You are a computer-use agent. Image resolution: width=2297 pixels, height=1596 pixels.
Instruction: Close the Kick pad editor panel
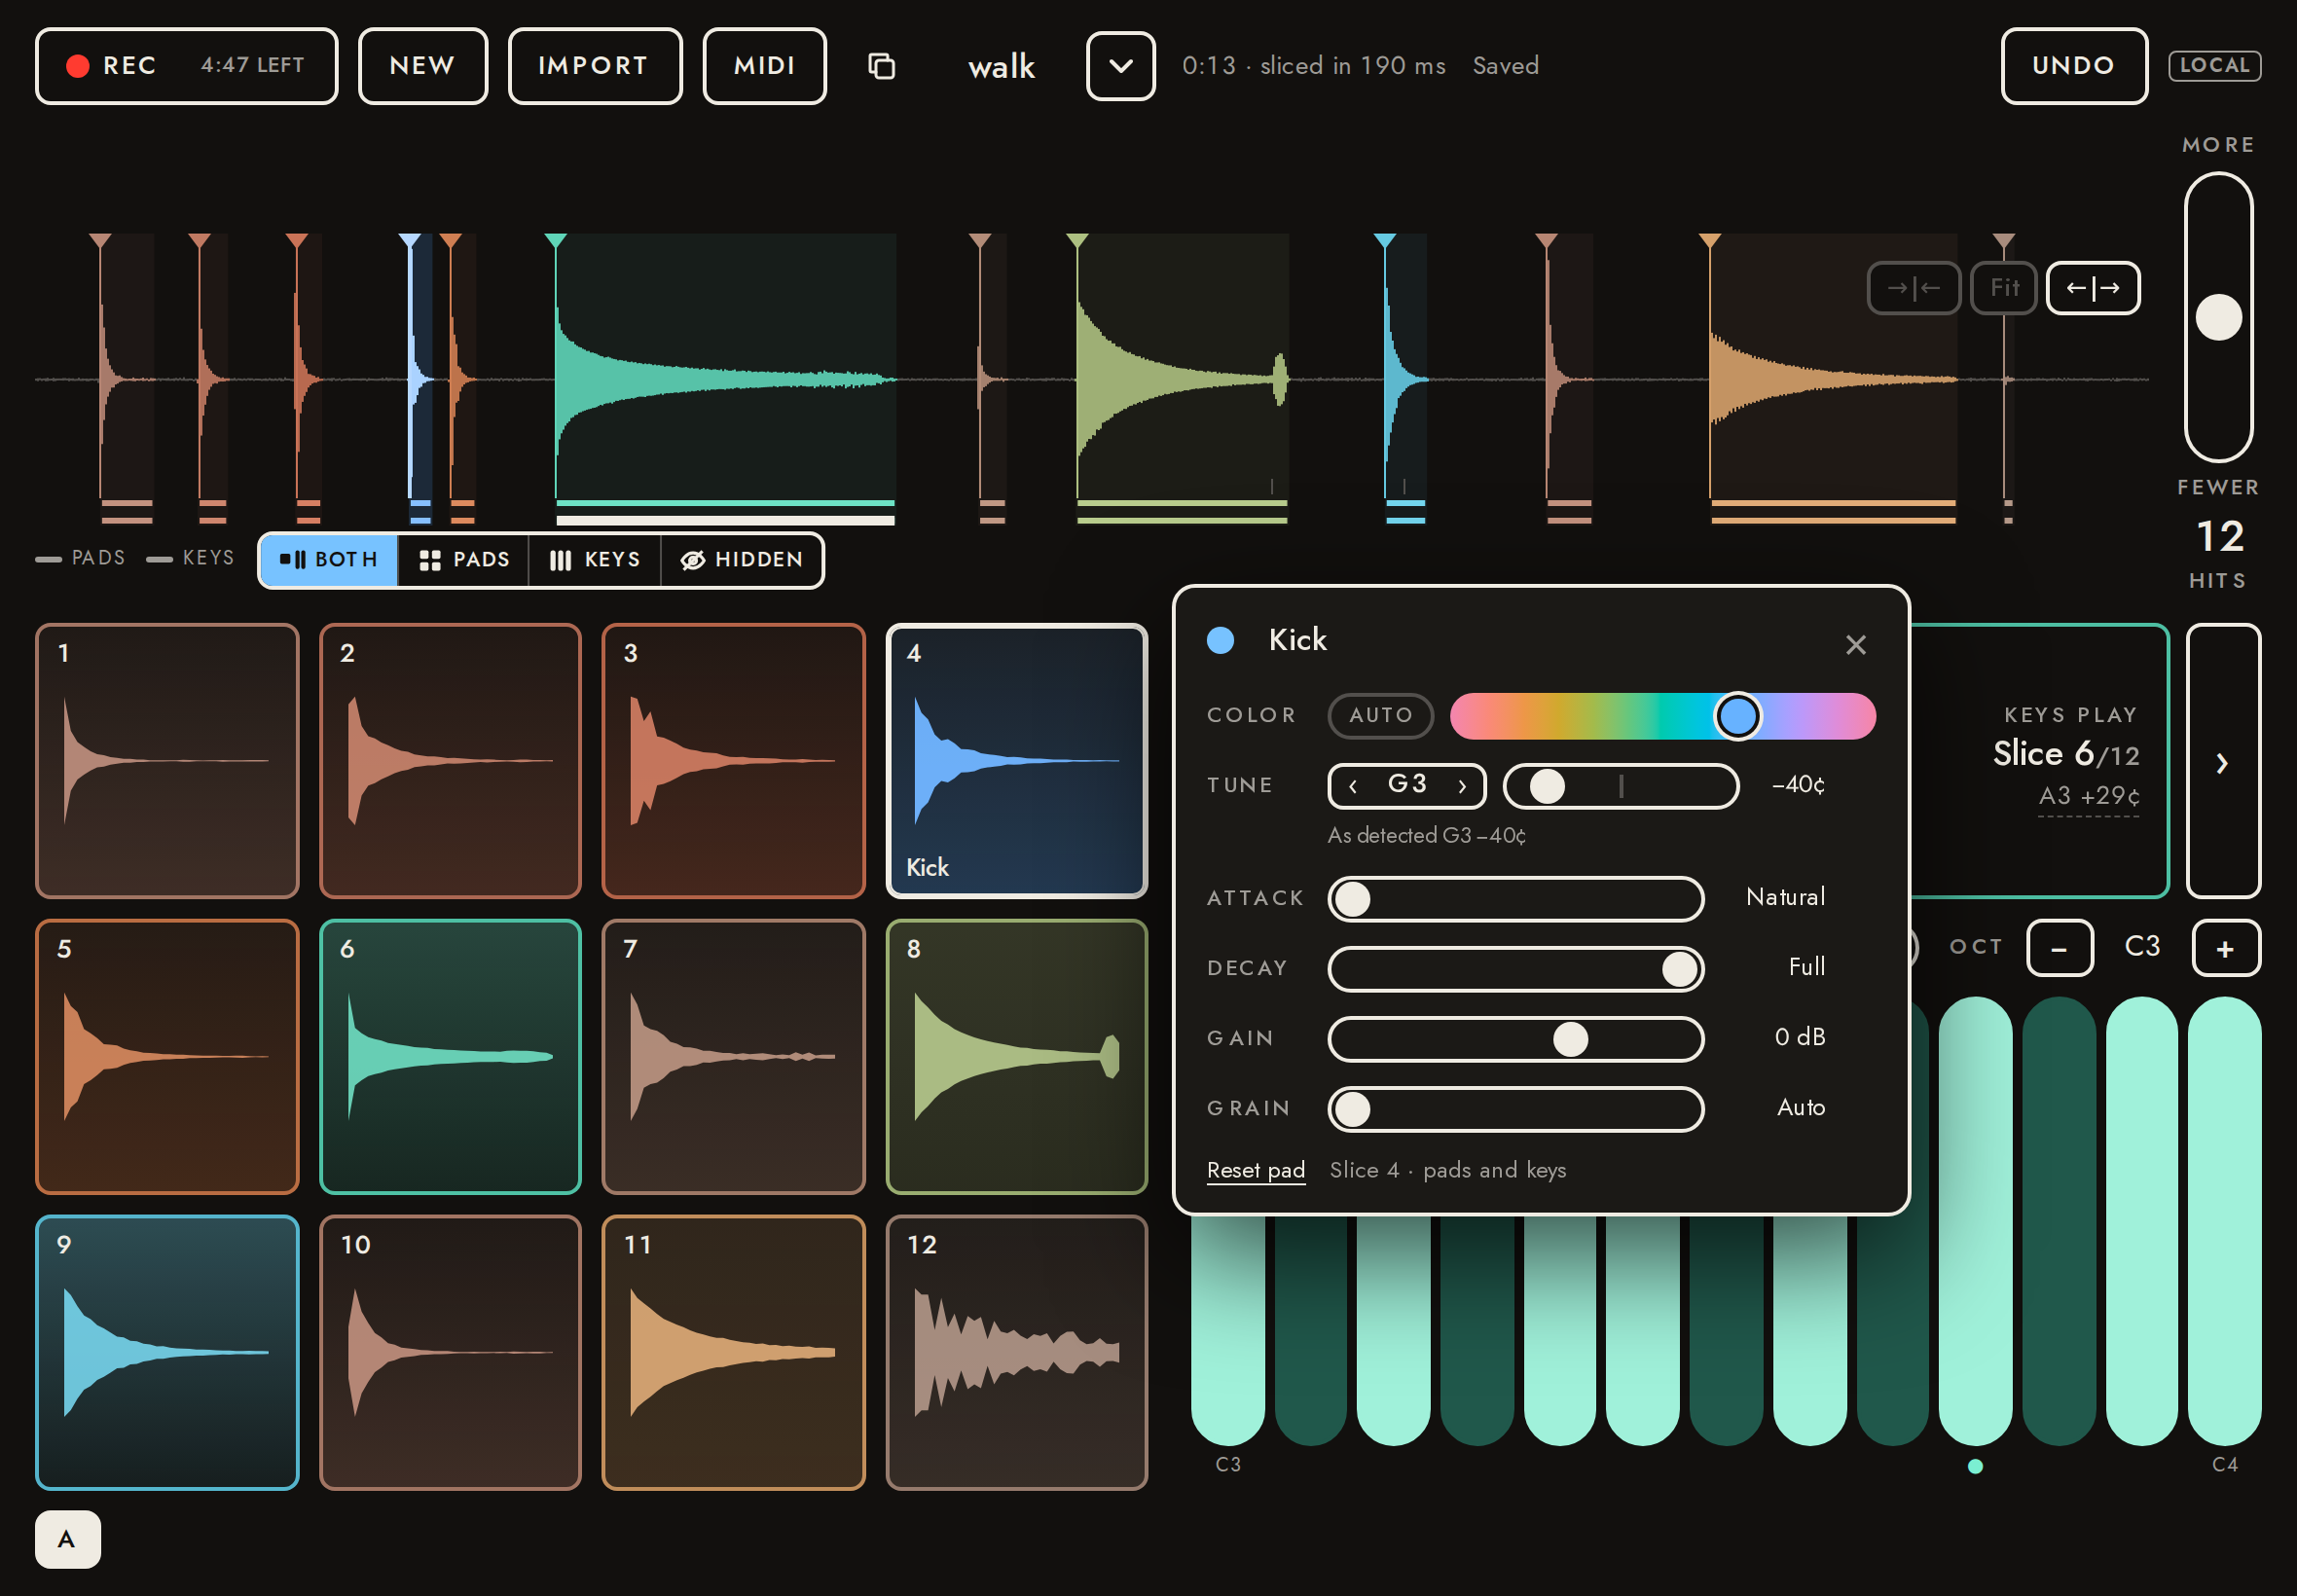pyautogui.click(x=1855, y=645)
